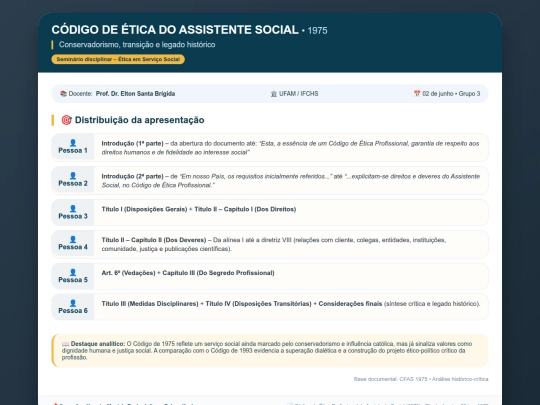Click the subtitle Conservadorismo, transição e legado histórico
This screenshot has height=405, width=540.
pyautogui.click(x=137, y=45)
